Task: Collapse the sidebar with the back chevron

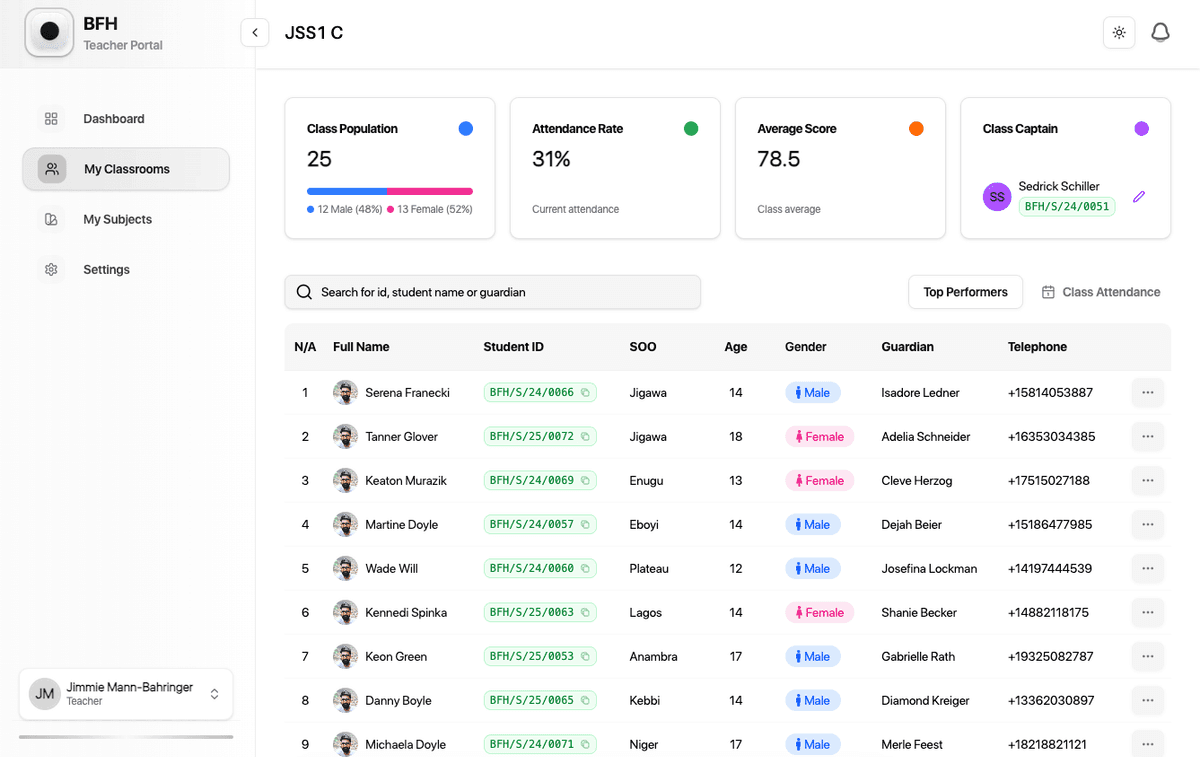Action: pyautogui.click(x=255, y=32)
